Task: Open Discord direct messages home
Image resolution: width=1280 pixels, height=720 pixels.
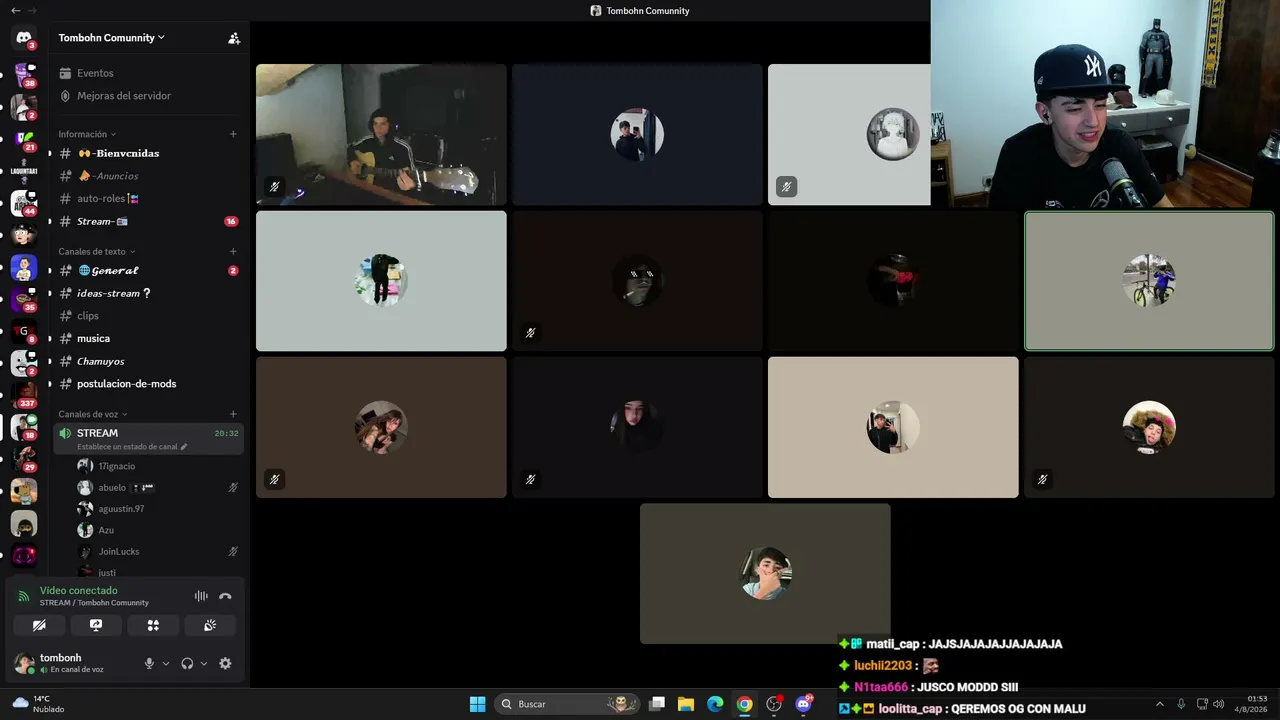Action: pyautogui.click(x=24, y=39)
